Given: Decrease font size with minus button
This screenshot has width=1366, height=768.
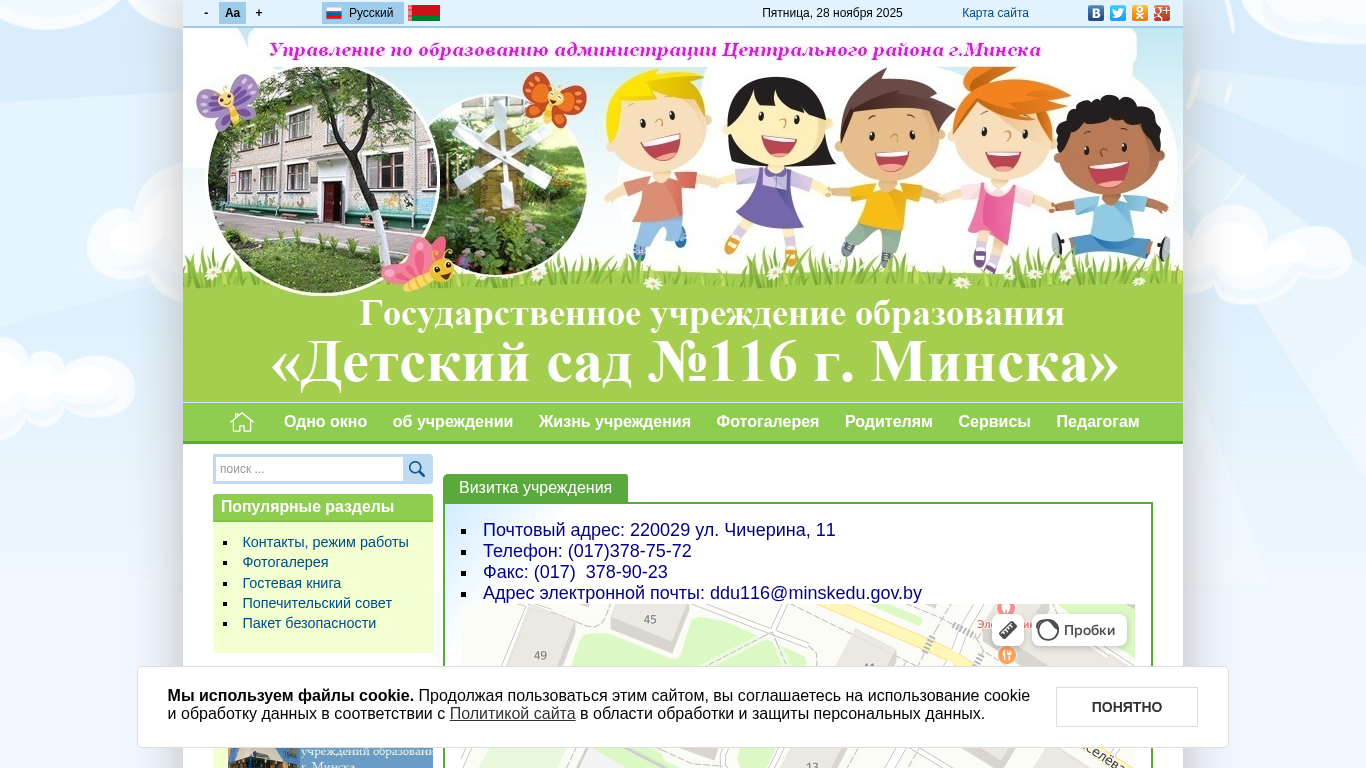Looking at the screenshot, I should tap(206, 13).
